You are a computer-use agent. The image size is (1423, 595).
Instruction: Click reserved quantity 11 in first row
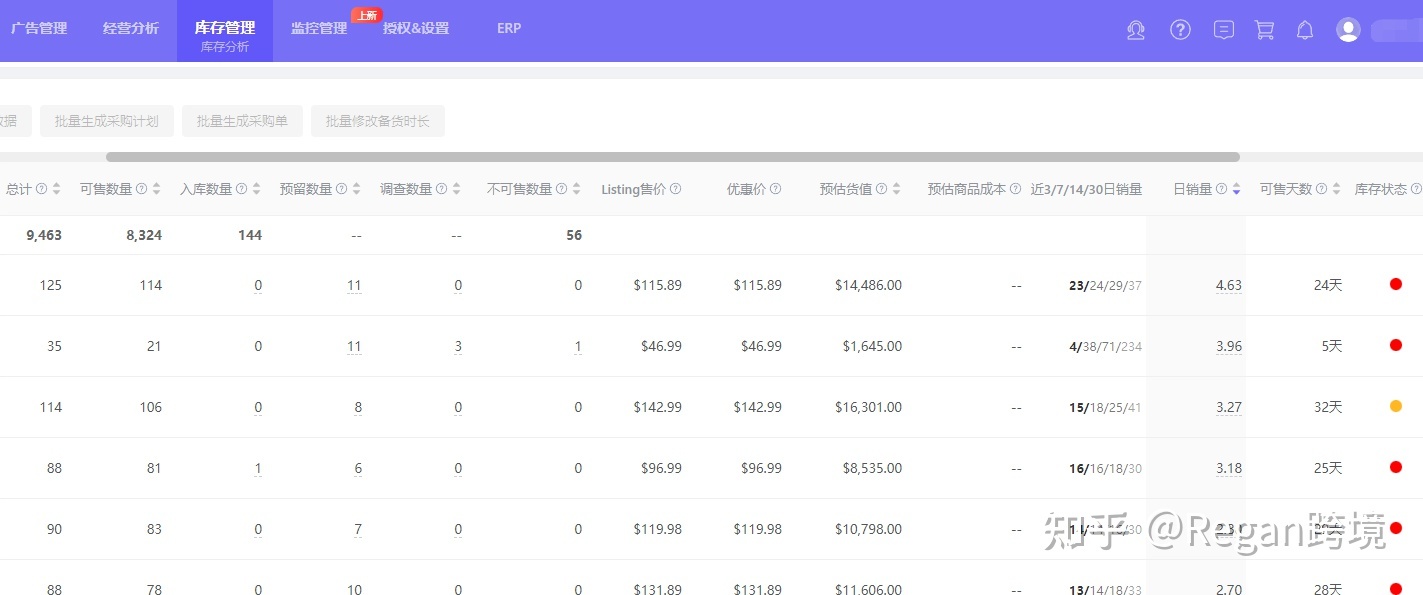(x=354, y=286)
